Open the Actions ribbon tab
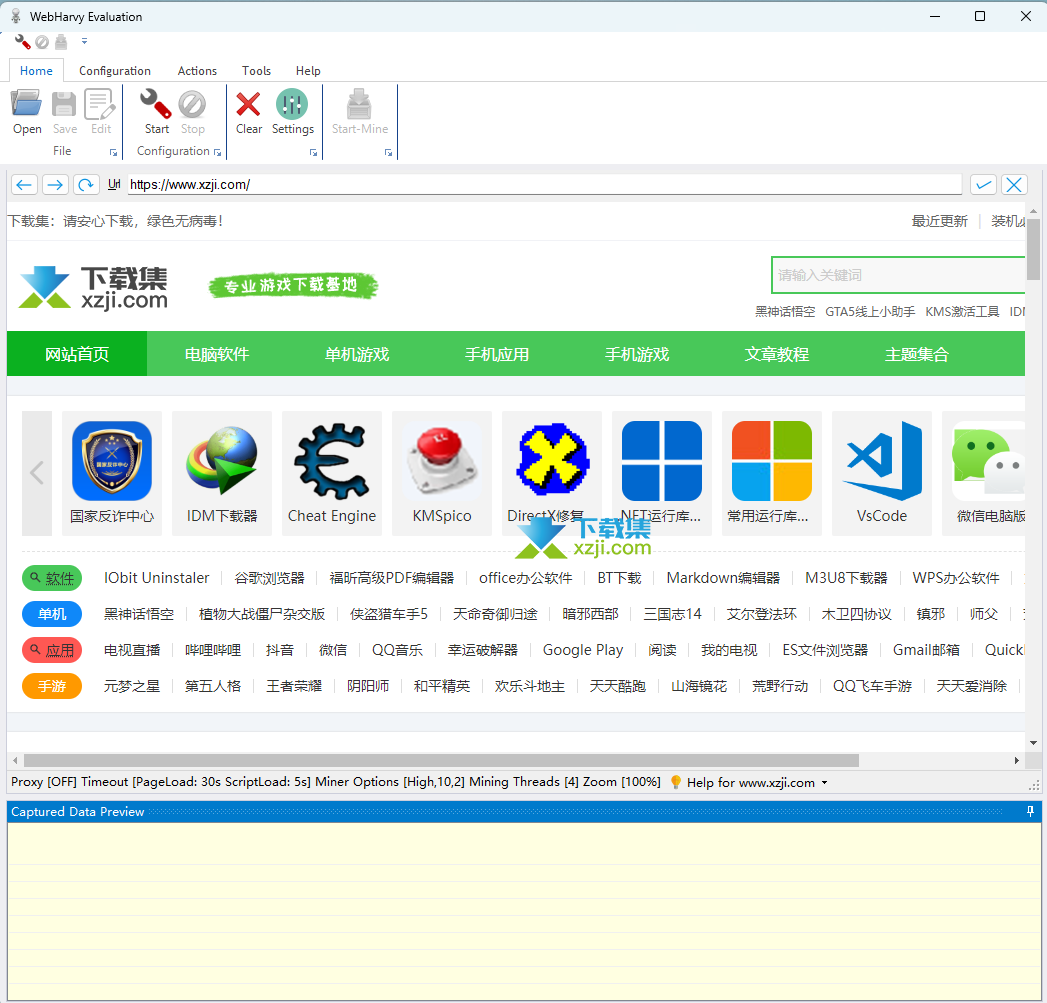 (x=197, y=70)
